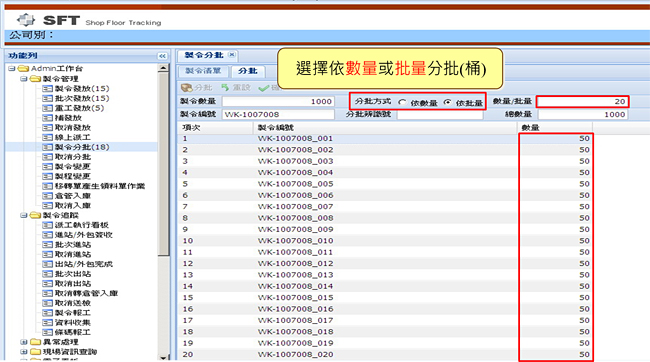Viewport: 650px width, 362px height.
Task: Collapse the 製令追蹤 folder
Action: point(24,215)
